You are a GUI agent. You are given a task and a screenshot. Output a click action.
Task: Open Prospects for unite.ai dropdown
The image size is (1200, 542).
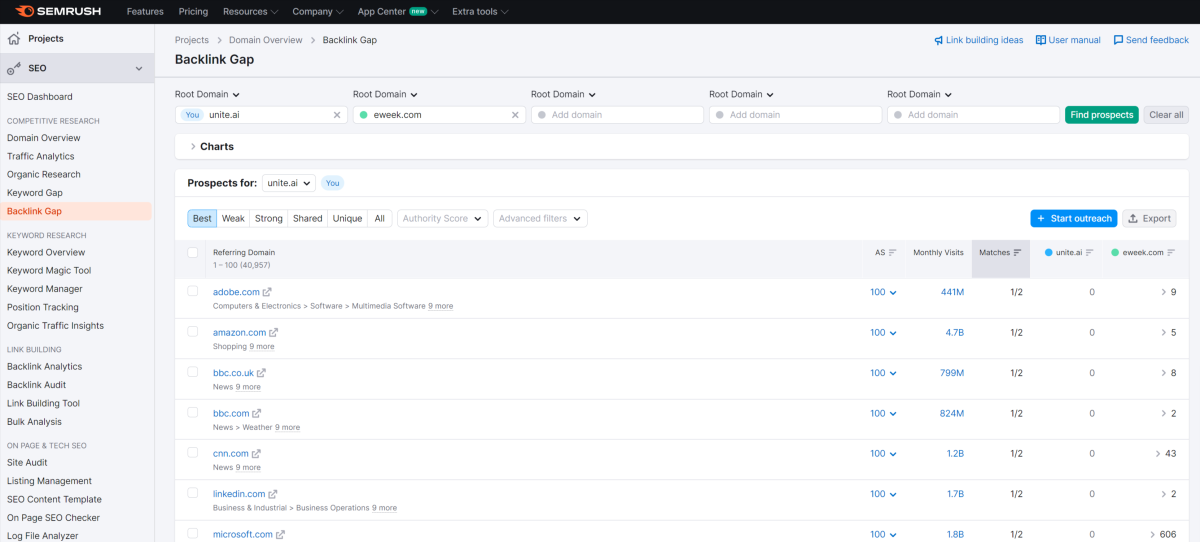pos(289,183)
